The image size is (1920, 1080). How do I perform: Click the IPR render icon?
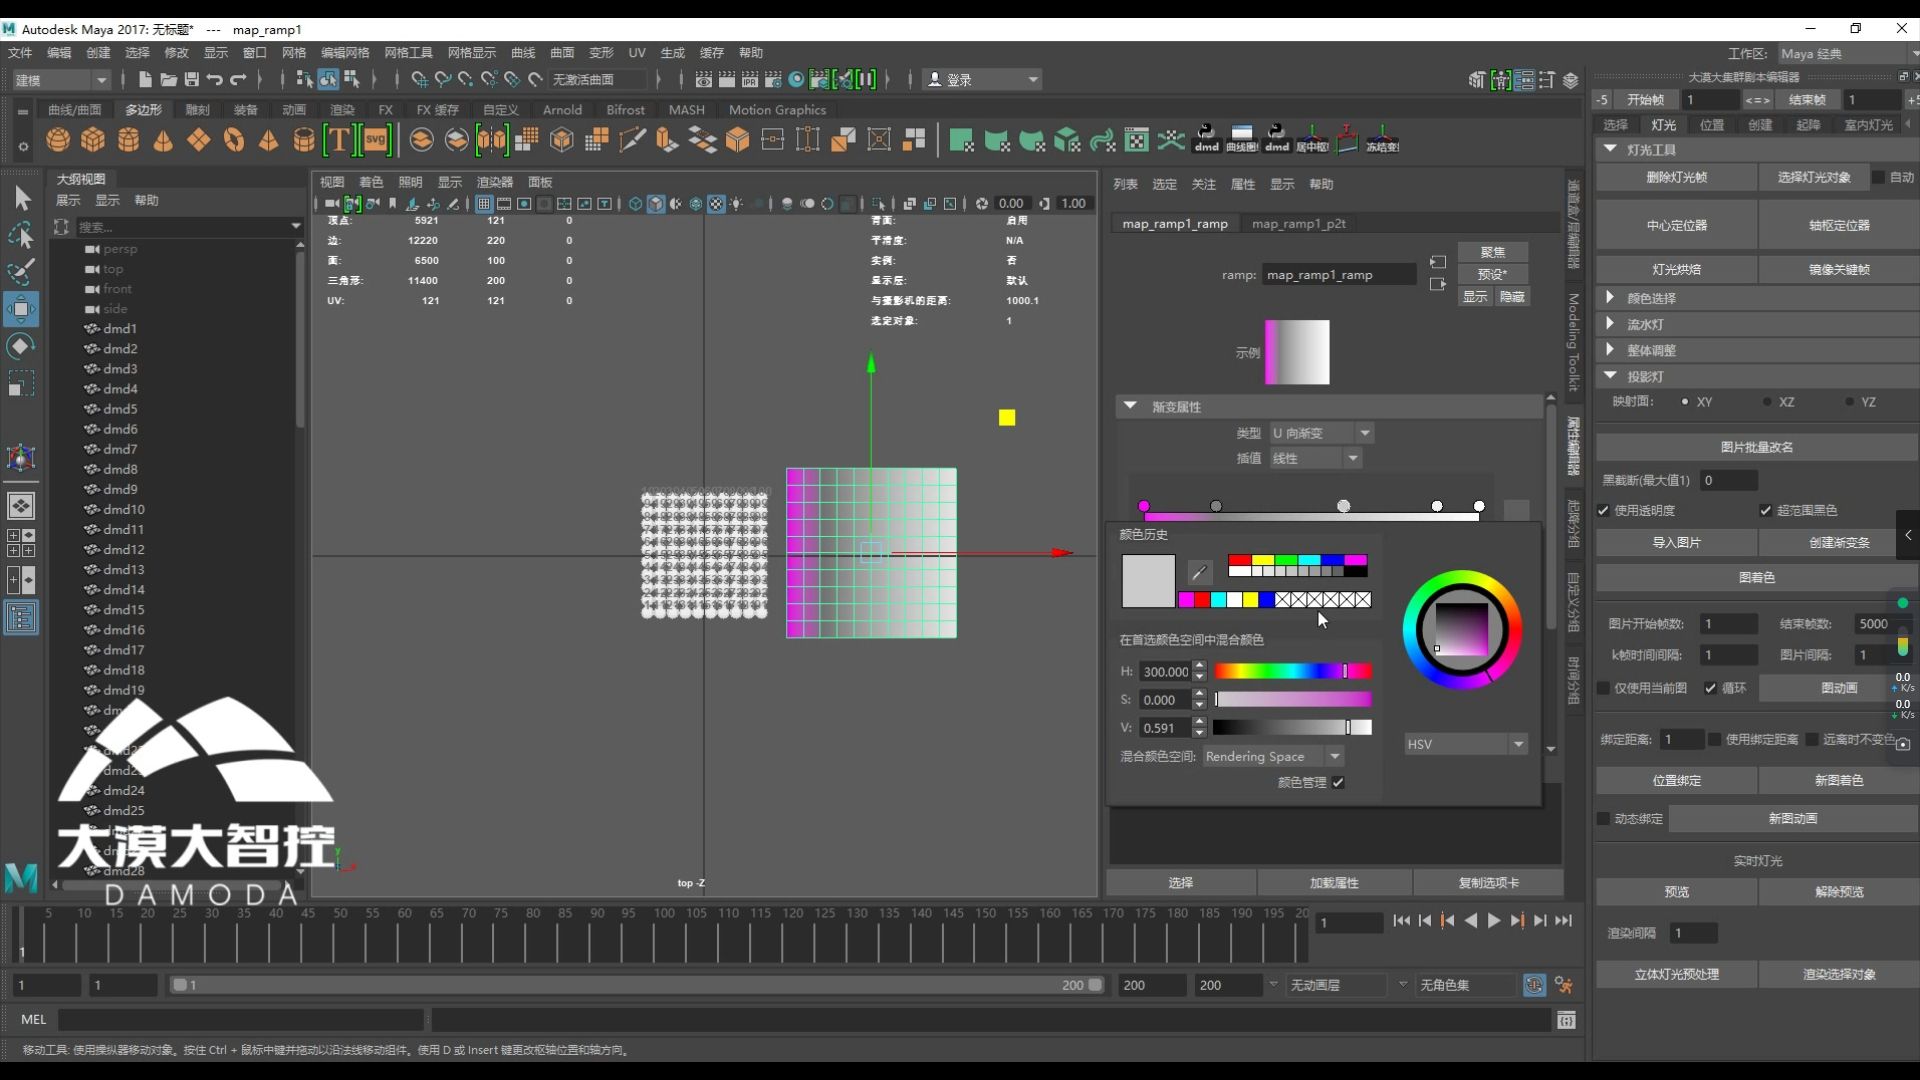(x=750, y=79)
